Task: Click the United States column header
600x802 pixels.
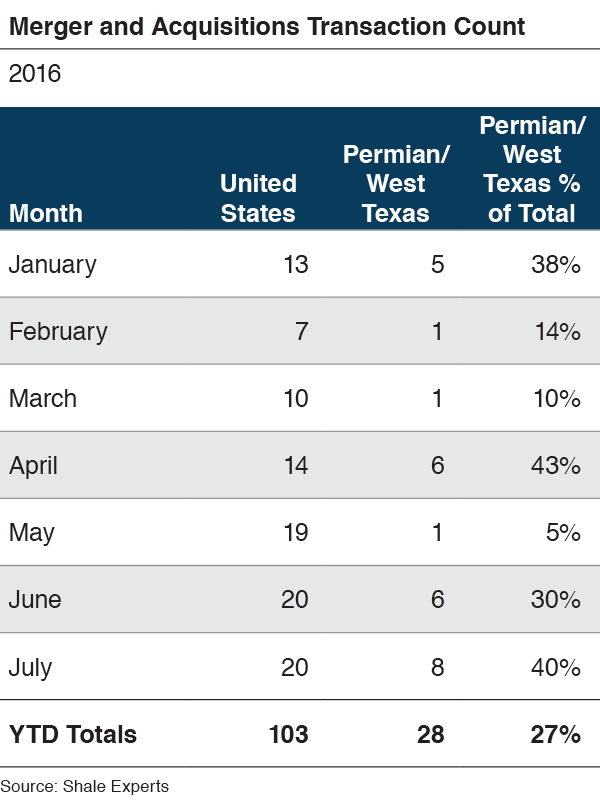Action: click(258, 198)
